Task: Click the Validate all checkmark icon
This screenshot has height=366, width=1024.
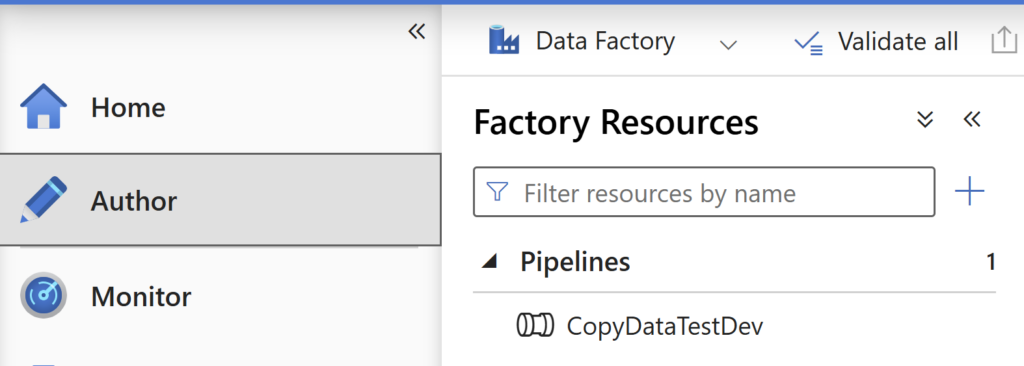Action: point(808,43)
